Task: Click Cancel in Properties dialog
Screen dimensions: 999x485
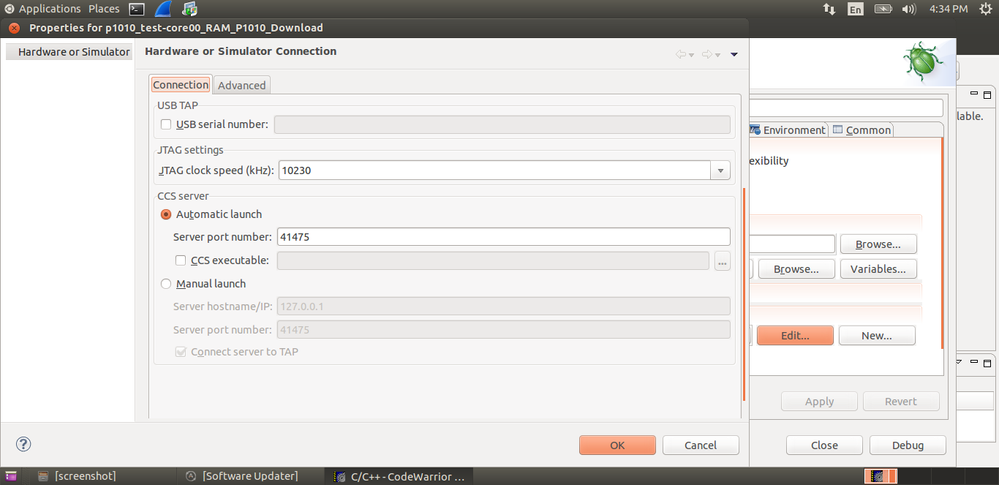Action: pos(701,445)
